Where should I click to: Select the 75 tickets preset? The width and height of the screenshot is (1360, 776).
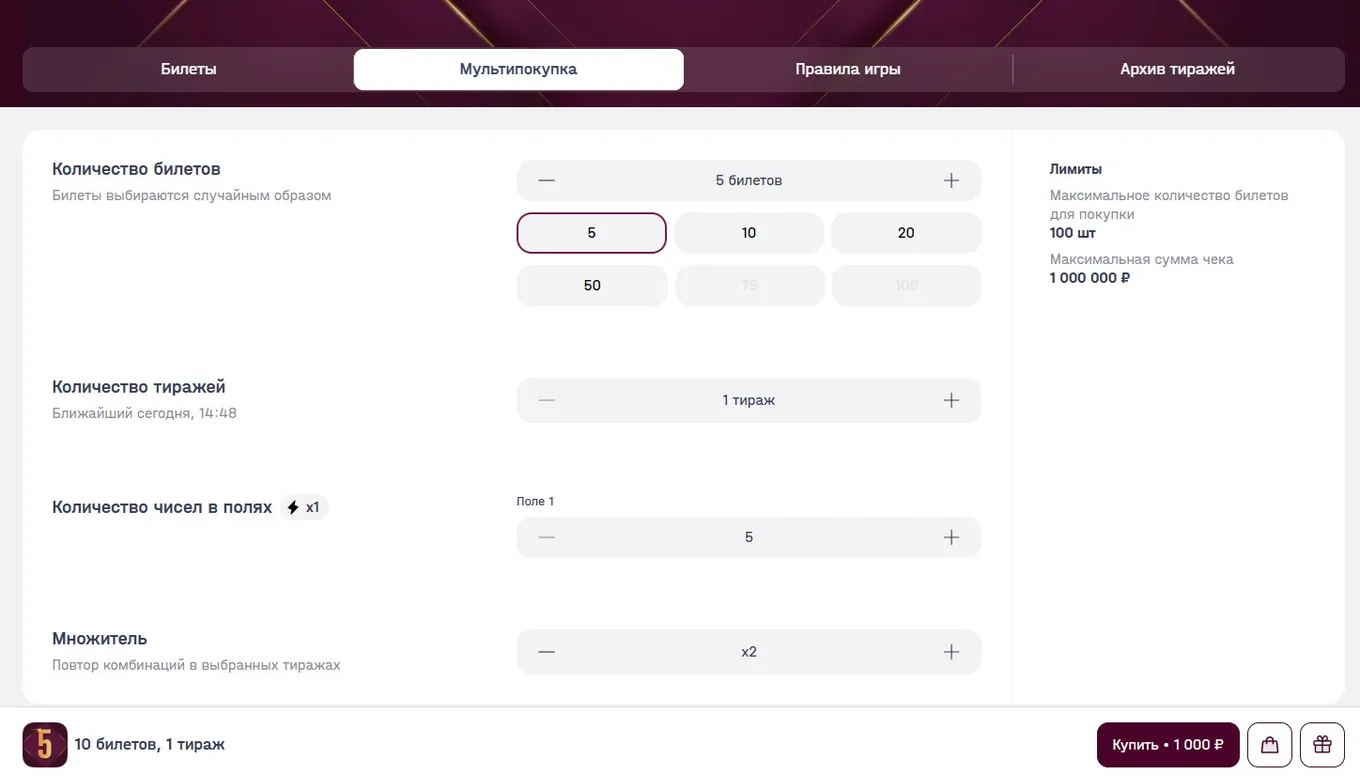click(x=749, y=286)
